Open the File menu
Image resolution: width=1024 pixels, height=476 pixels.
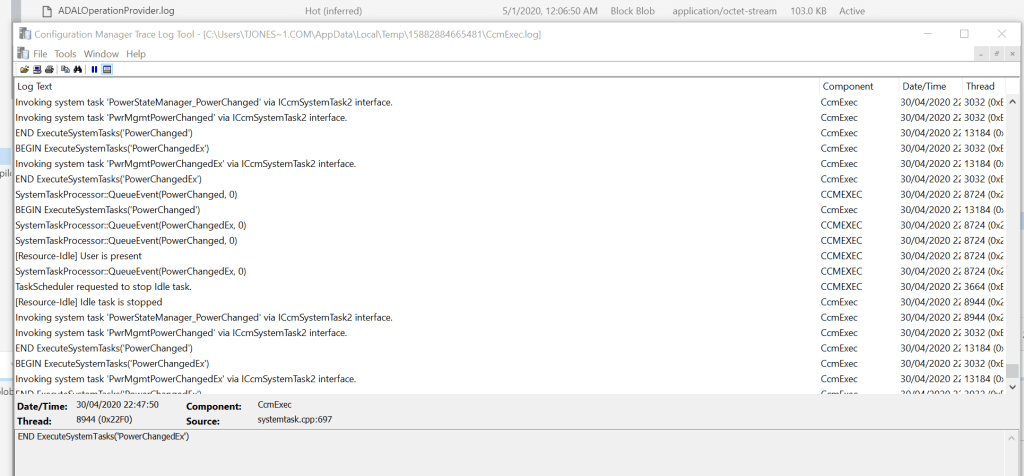click(40, 54)
